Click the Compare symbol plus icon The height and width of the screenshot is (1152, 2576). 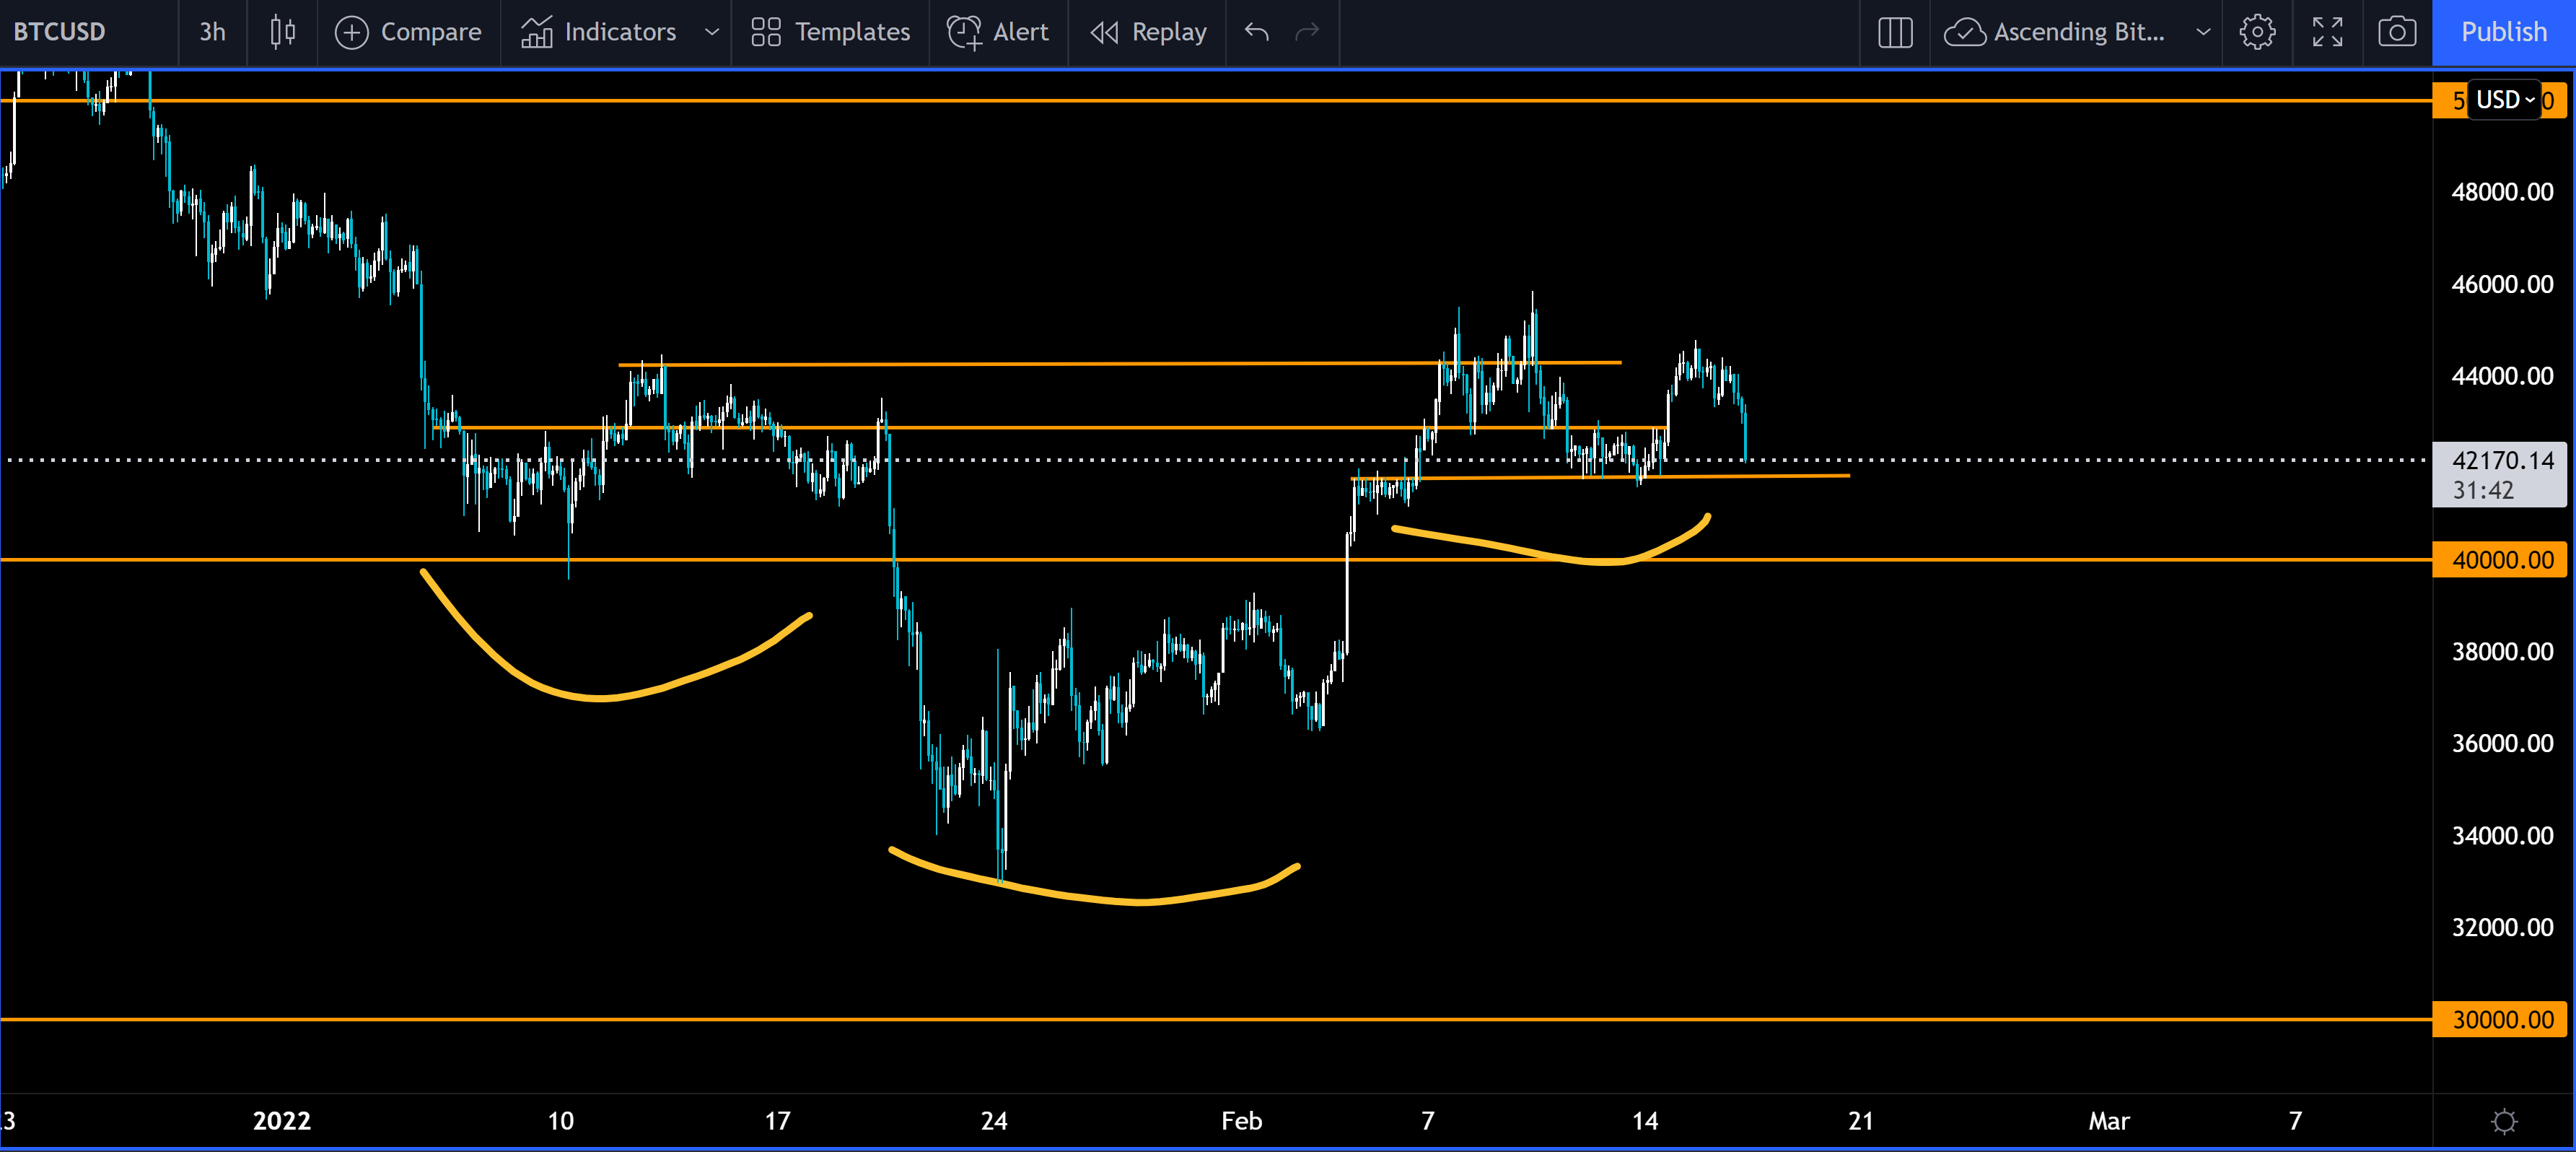(x=351, y=32)
